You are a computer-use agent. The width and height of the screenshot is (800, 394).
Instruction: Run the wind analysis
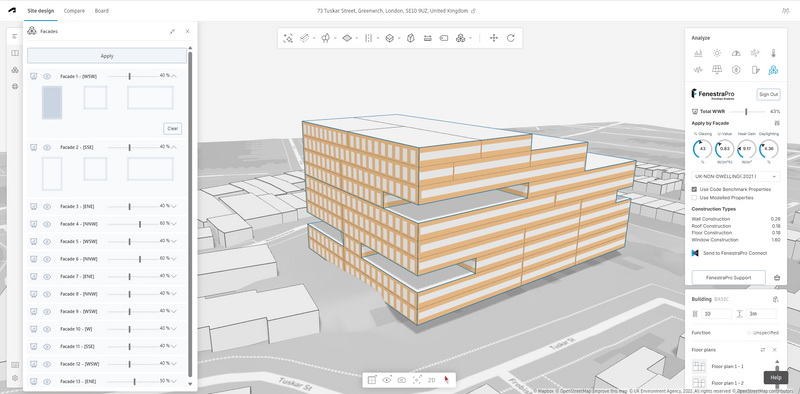click(755, 53)
